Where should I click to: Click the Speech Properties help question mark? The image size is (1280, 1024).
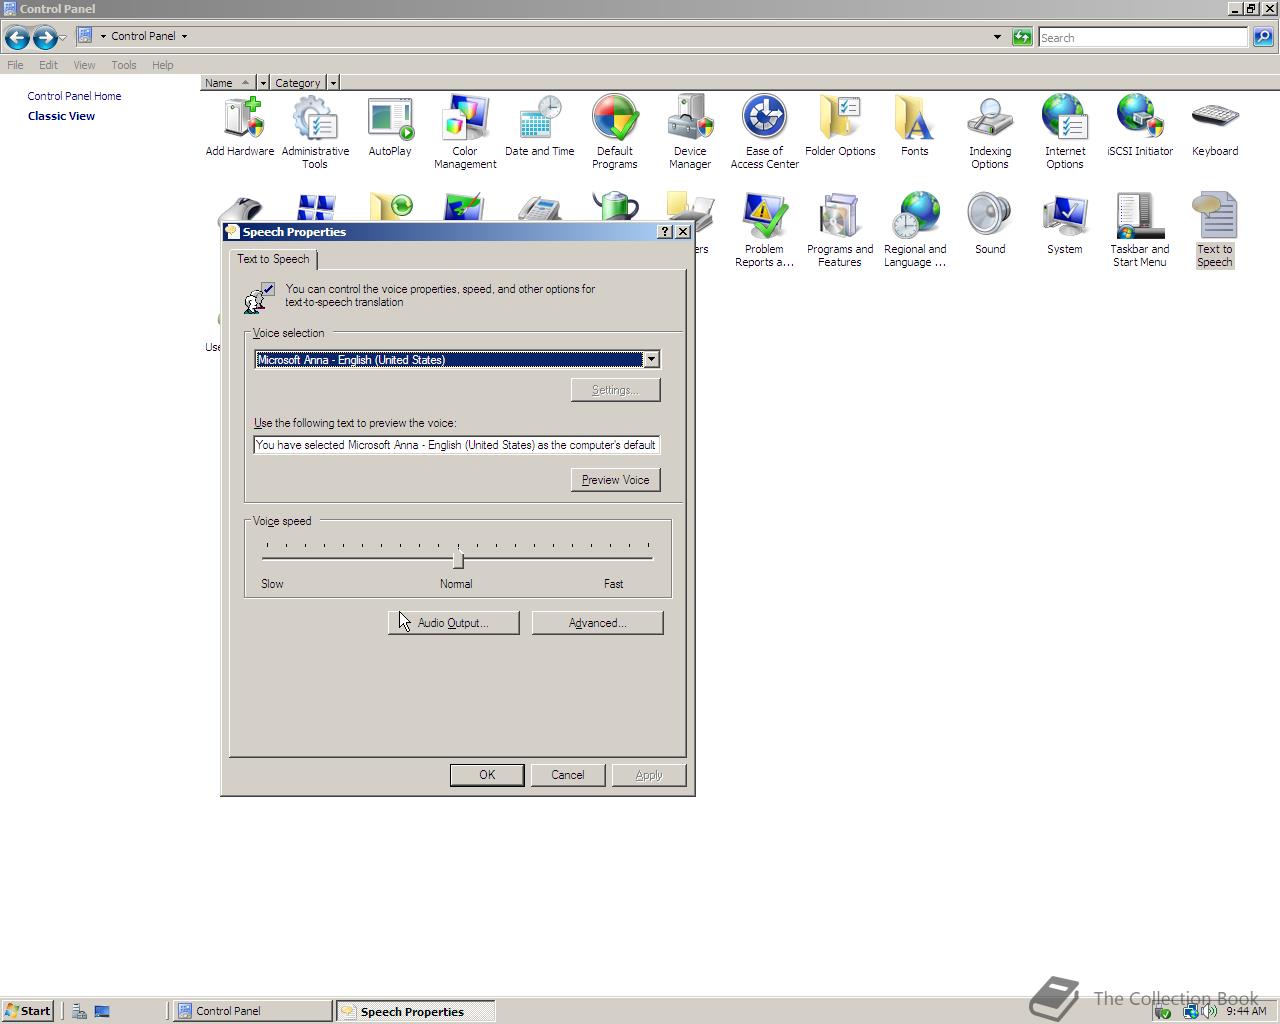[665, 231]
